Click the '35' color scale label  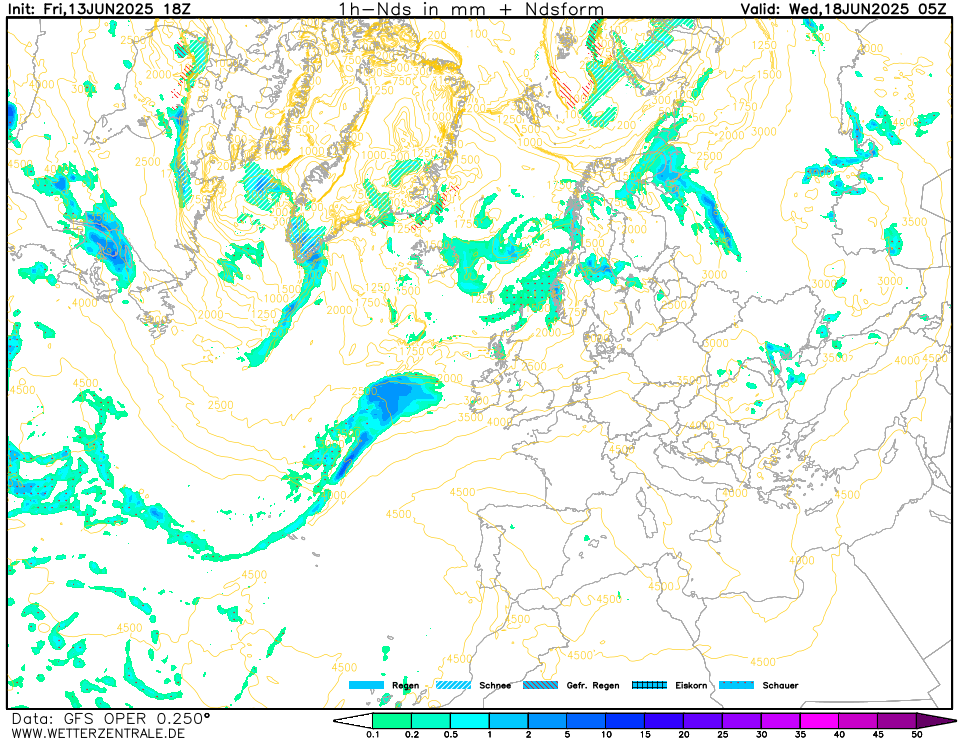pyautogui.click(x=800, y=735)
